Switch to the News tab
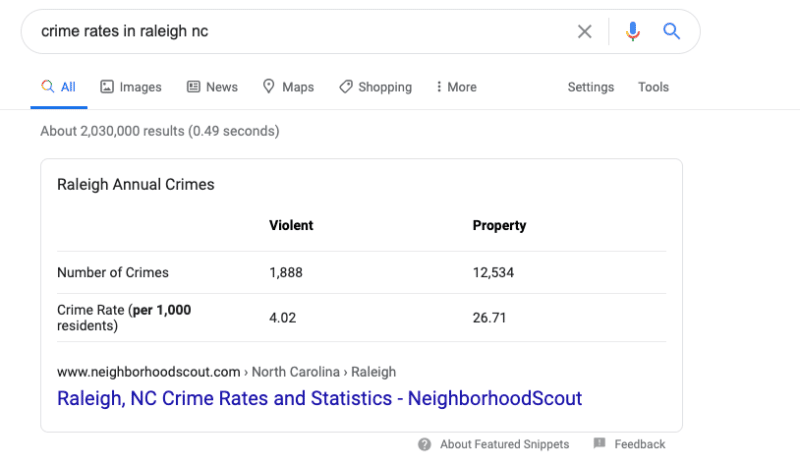800x466 pixels. (221, 87)
